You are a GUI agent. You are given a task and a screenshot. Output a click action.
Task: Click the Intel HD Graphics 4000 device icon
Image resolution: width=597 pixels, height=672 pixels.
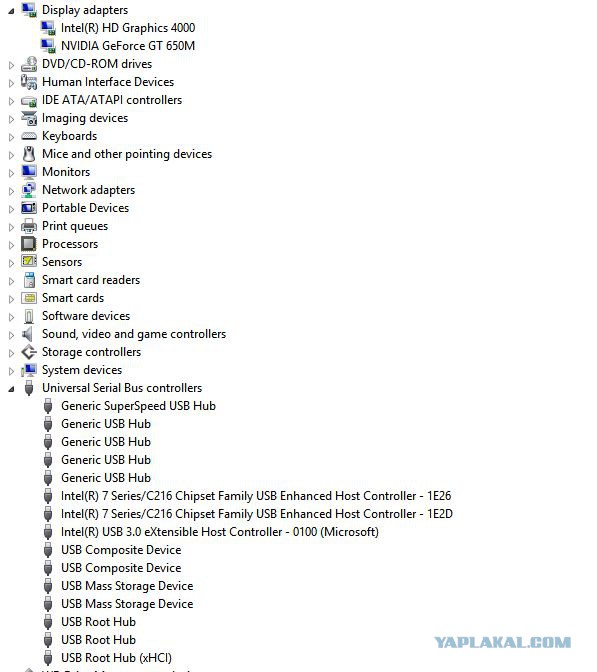point(48,28)
